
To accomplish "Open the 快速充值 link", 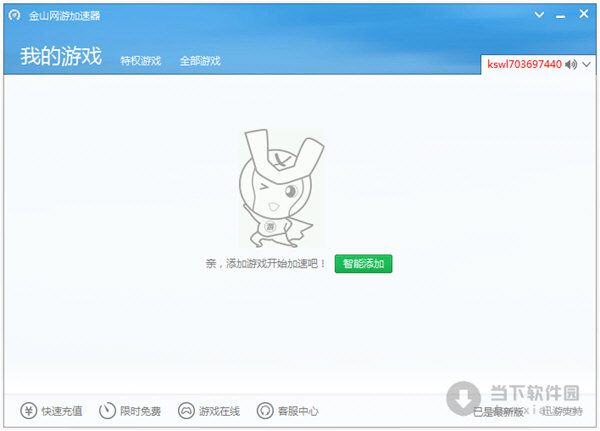I will [x=62, y=411].
